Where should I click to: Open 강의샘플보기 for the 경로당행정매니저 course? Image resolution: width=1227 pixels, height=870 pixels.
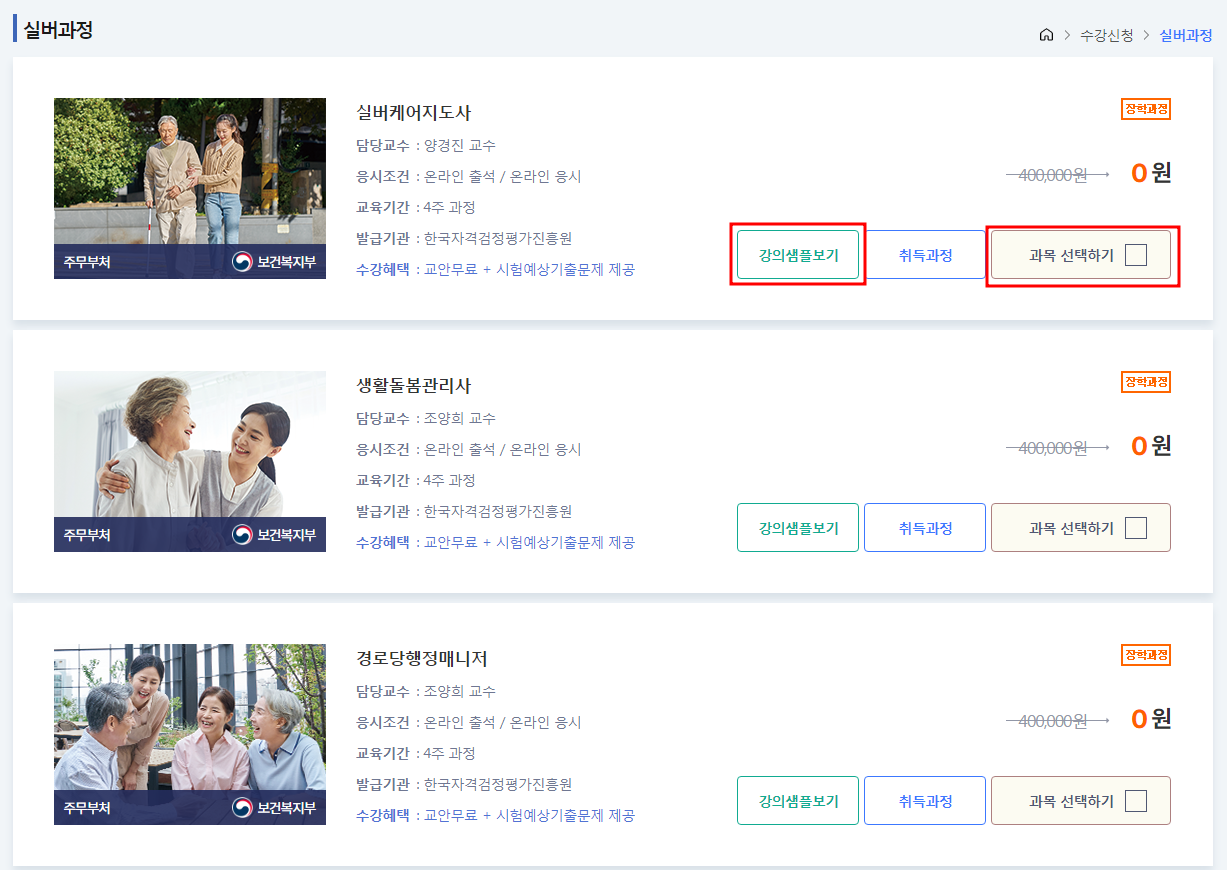point(797,800)
